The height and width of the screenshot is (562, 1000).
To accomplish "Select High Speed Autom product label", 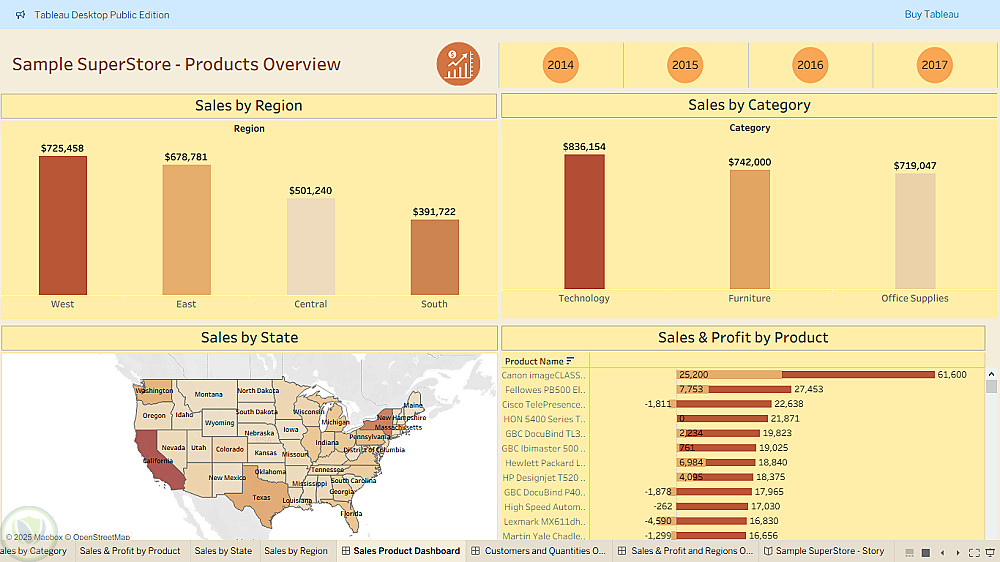I will pos(545,507).
